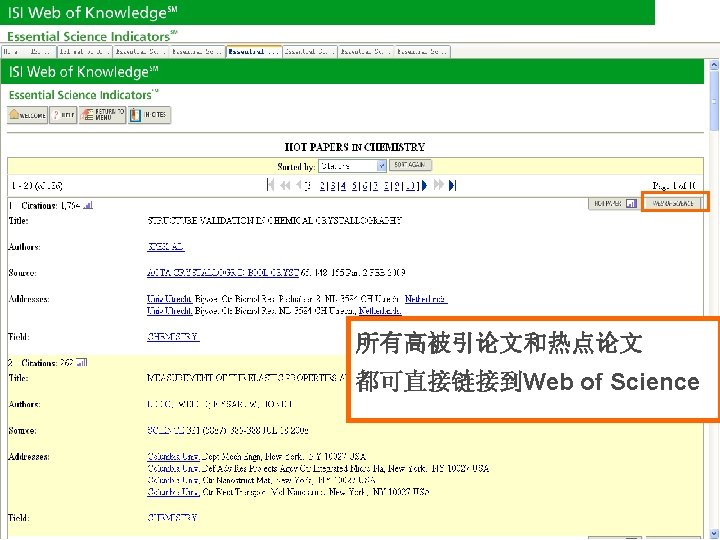Click the previous page arrow
720x540 pixels.
[x=299, y=185]
